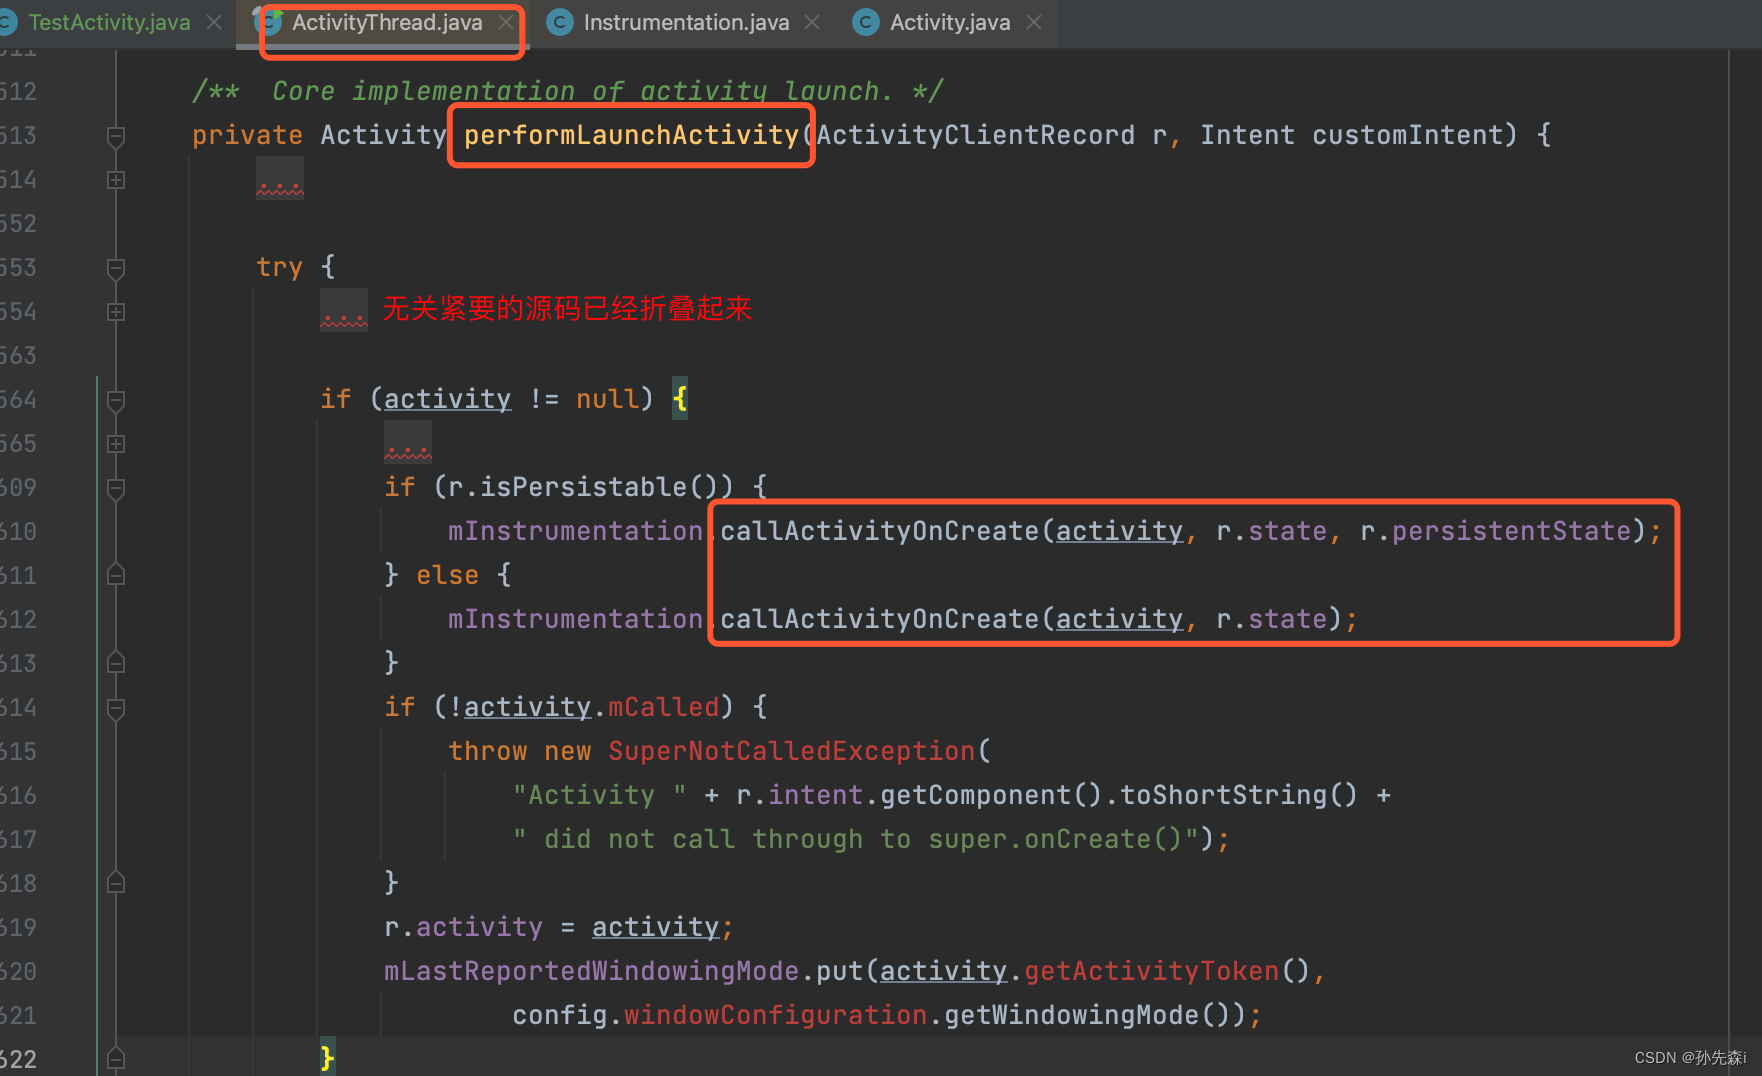Expand the collapsed ellipsis inside try block
The width and height of the screenshot is (1762, 1076).
(x=344, y=312)
